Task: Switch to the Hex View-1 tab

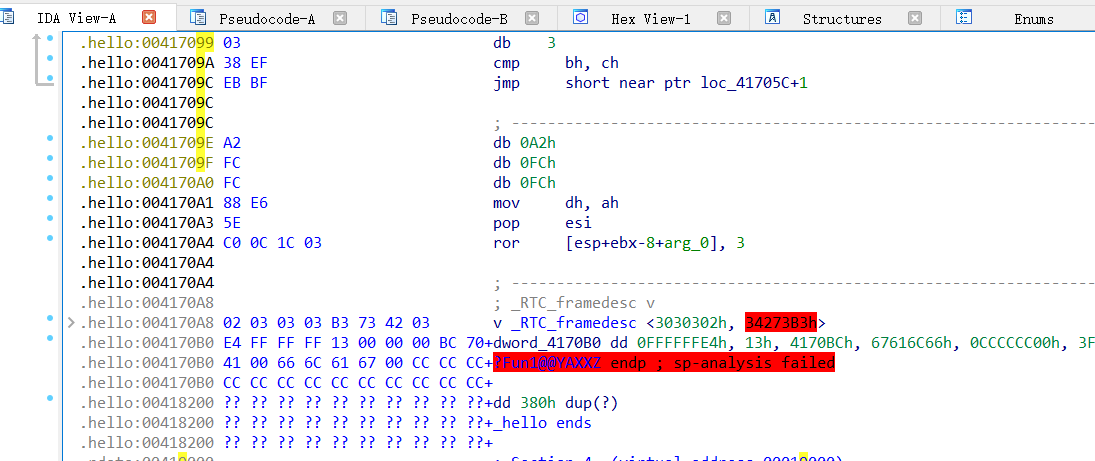Action: pyautogui.click(x=651, y=19)
